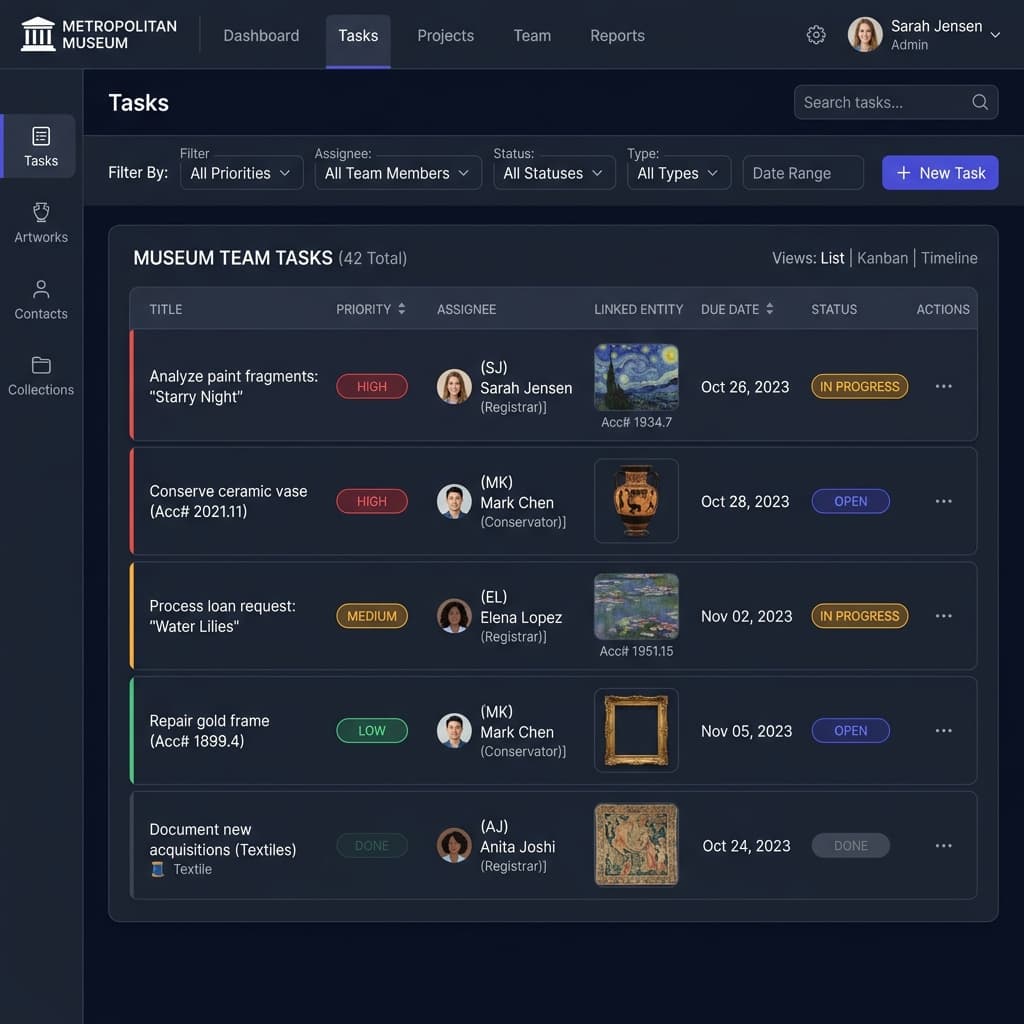
Task: Click the magnifier icon in the search bar
Action: point(979,102)
